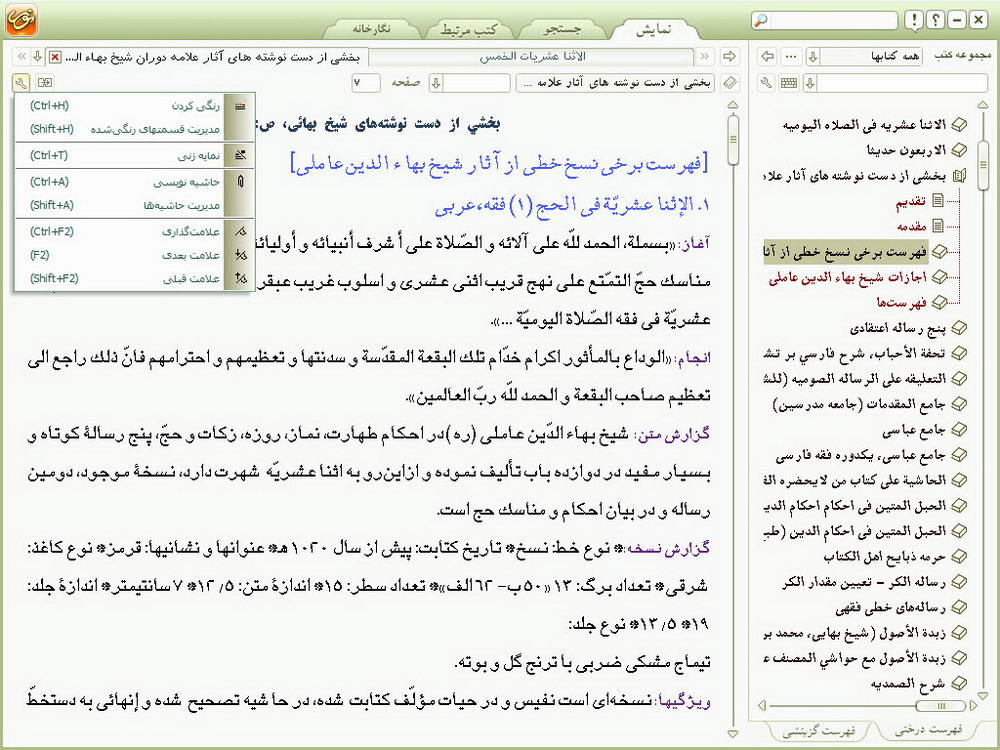
Task: Click the right arrow button beside the document tabs
Action: point(730,56)
